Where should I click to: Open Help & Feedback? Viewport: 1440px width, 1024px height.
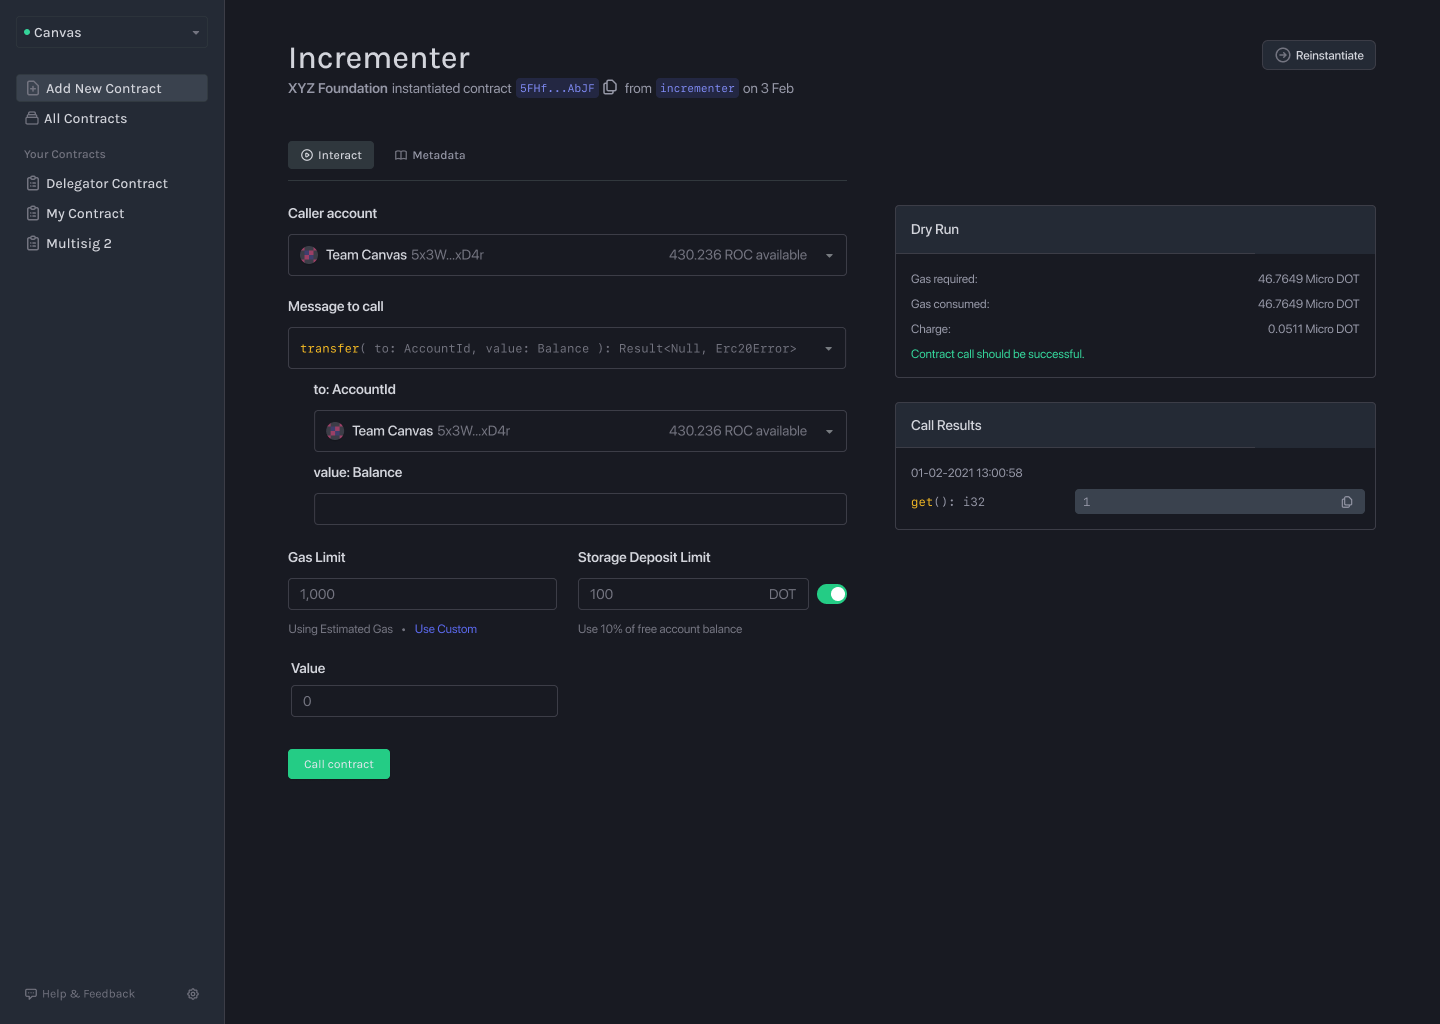(80, 993)
